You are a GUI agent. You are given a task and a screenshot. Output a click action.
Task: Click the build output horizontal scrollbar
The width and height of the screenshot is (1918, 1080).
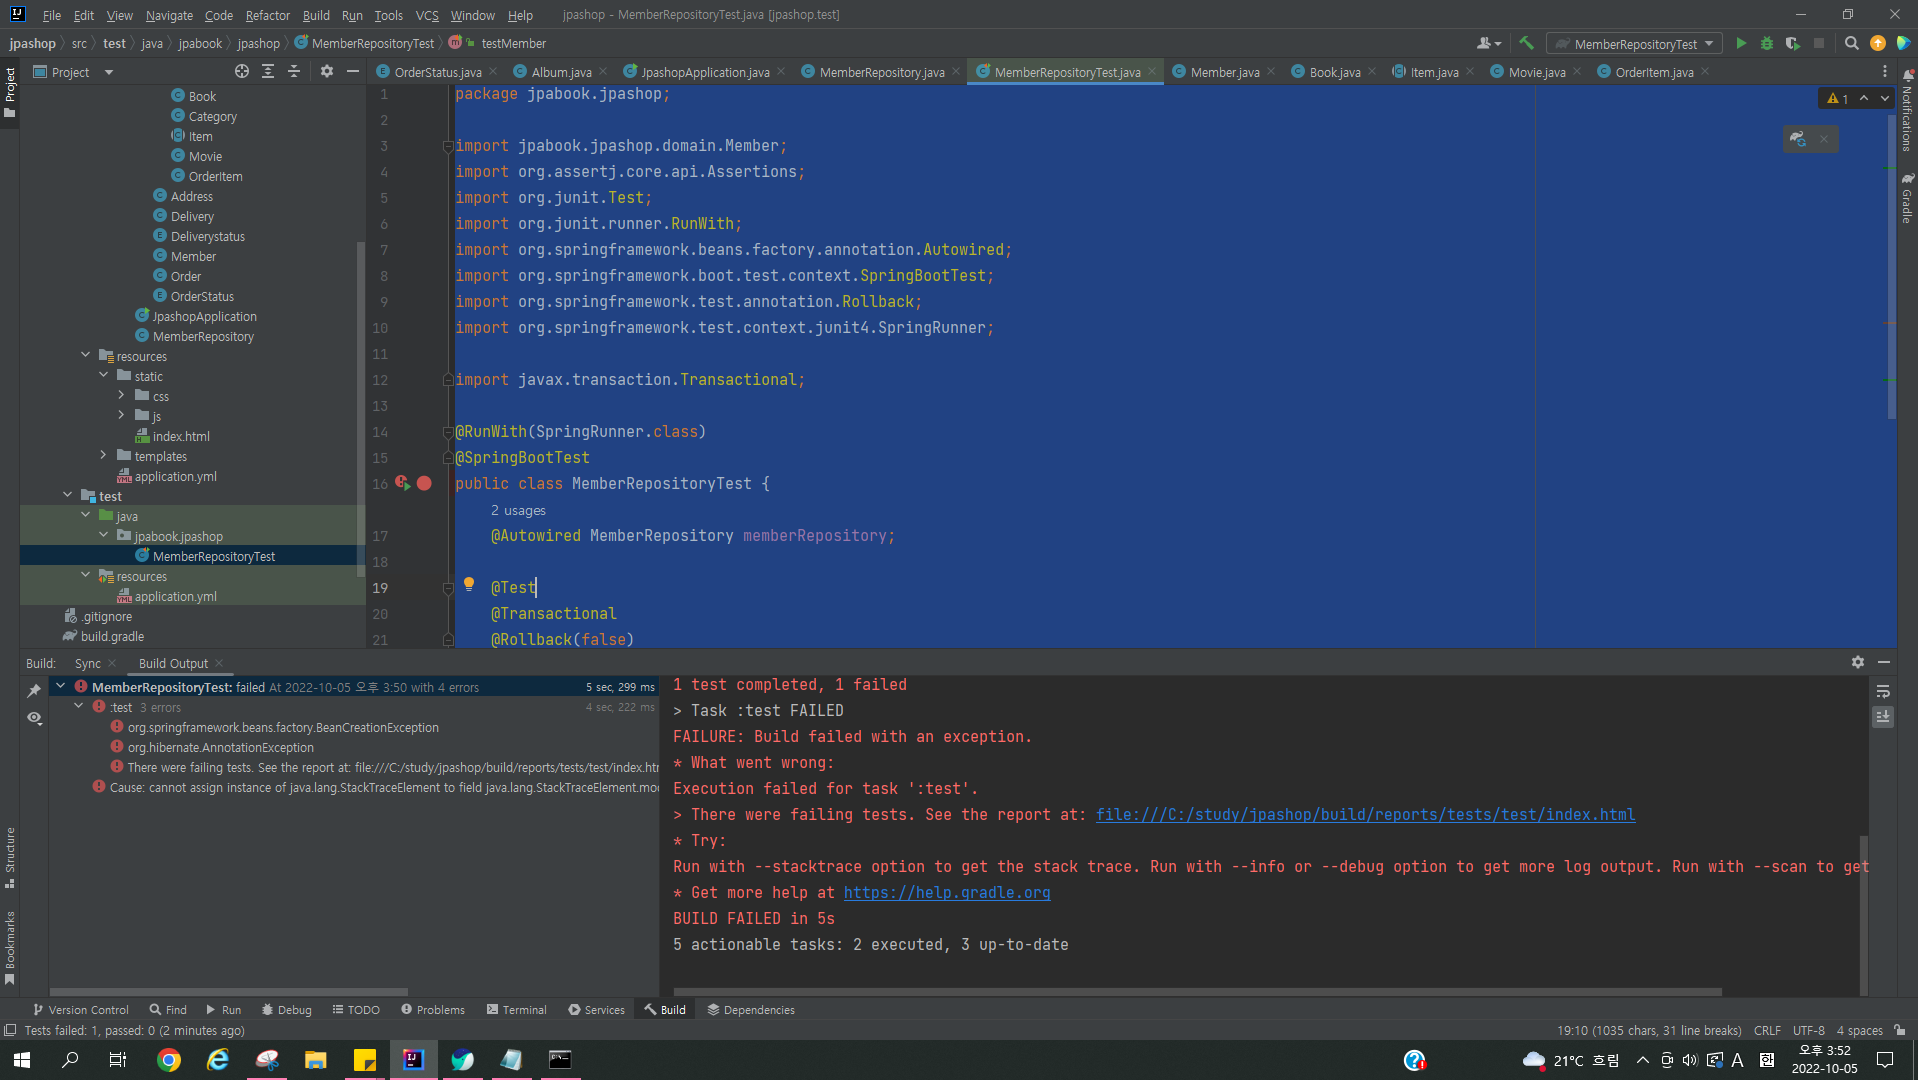(x=1200, y=992)
